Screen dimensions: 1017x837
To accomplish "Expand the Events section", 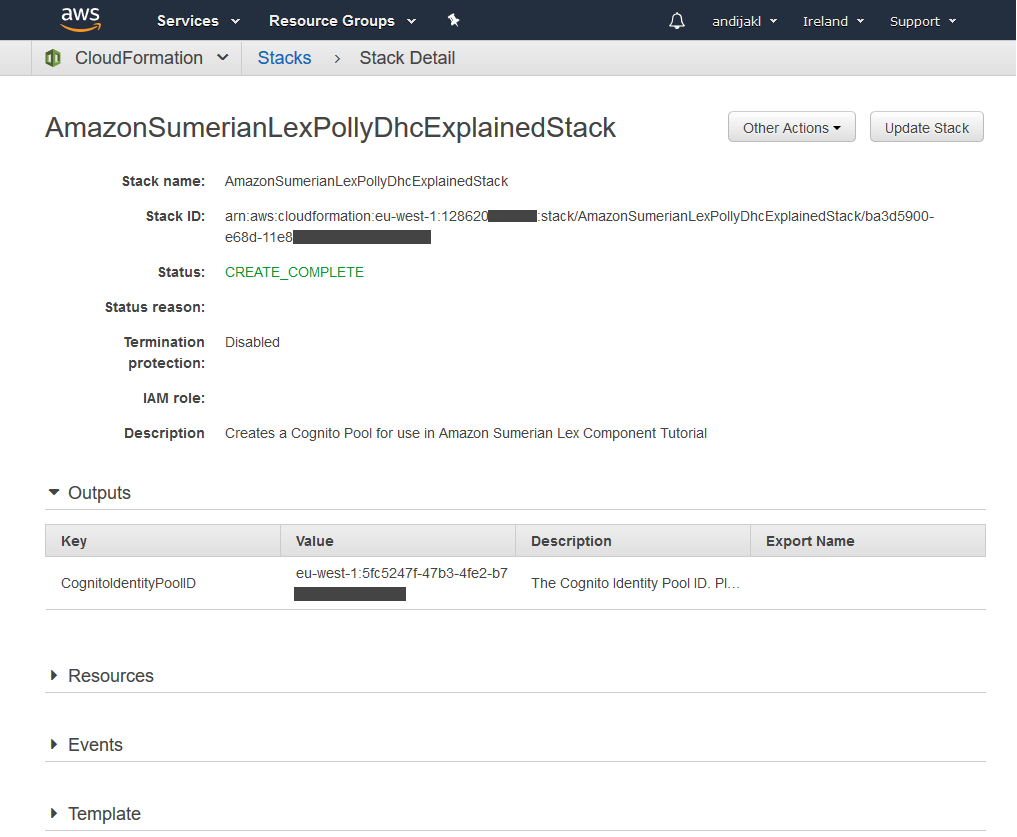I will click(86, 744).
